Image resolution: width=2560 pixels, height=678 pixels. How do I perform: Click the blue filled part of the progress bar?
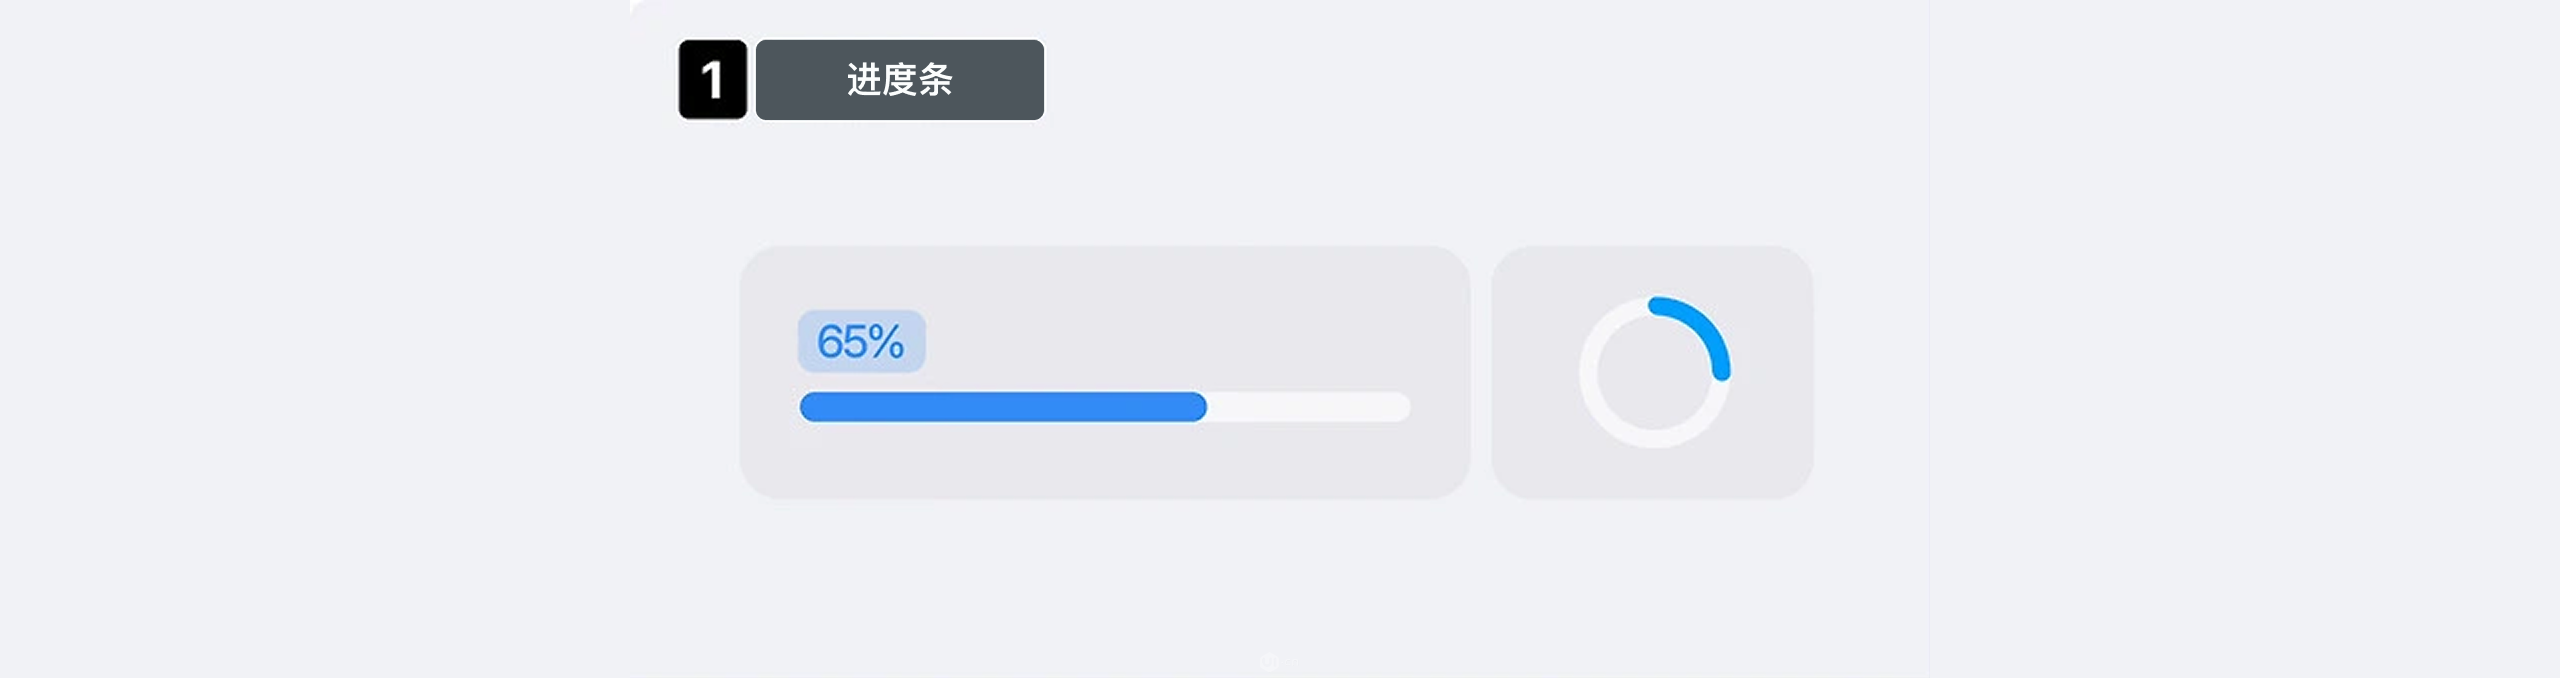tap(1000, 407)
